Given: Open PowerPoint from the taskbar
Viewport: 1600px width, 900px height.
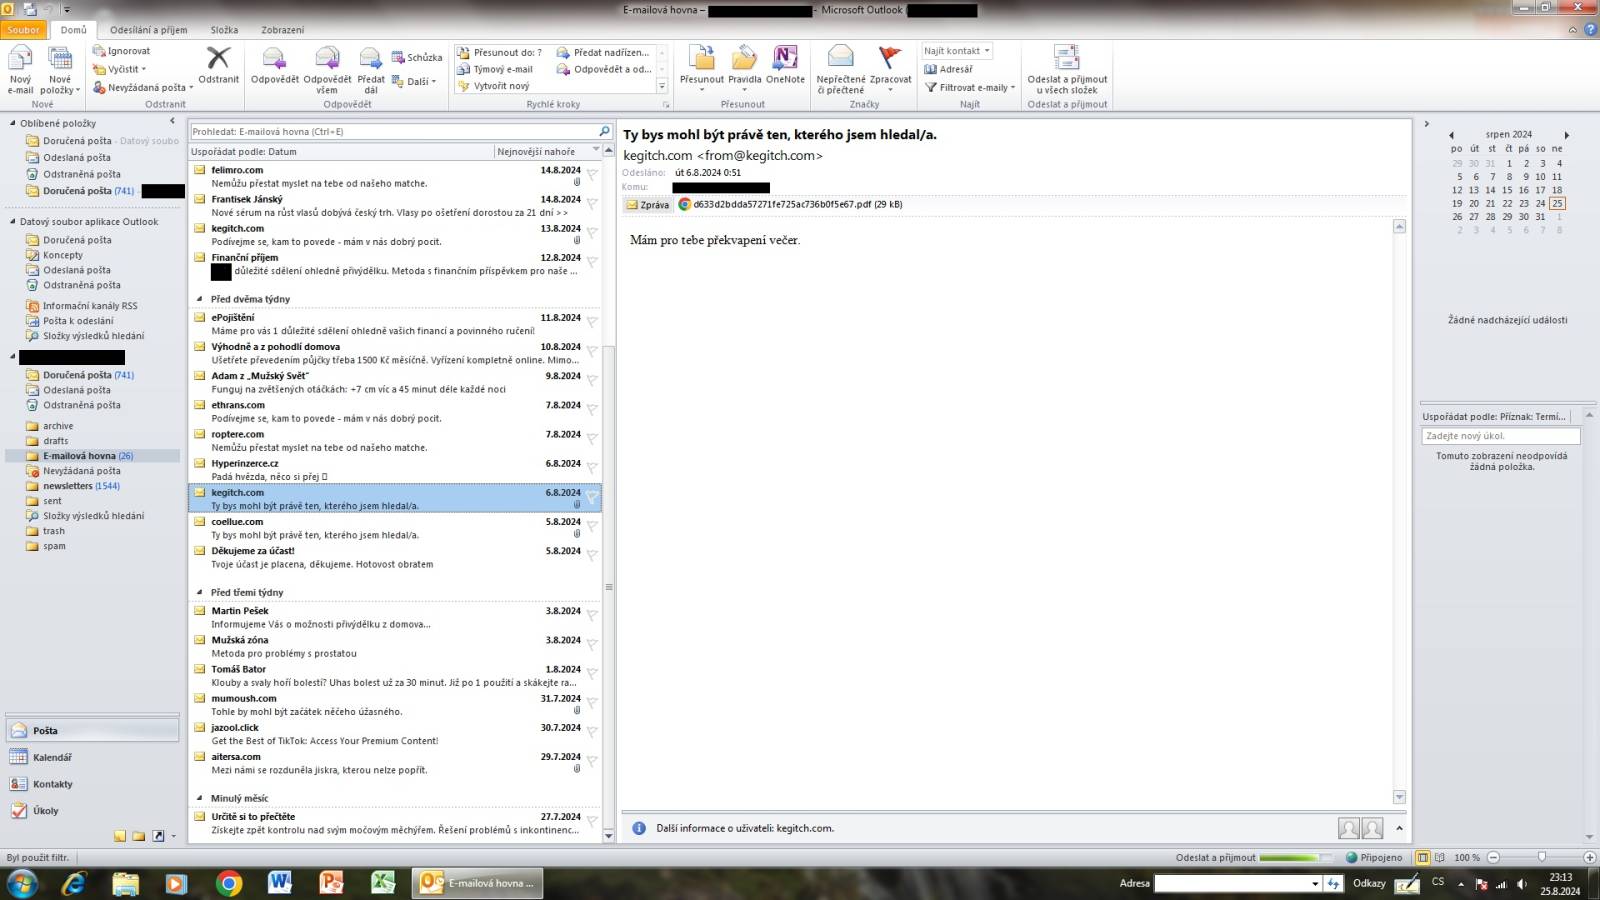Looking at the screenshot, I should (331, 883).
